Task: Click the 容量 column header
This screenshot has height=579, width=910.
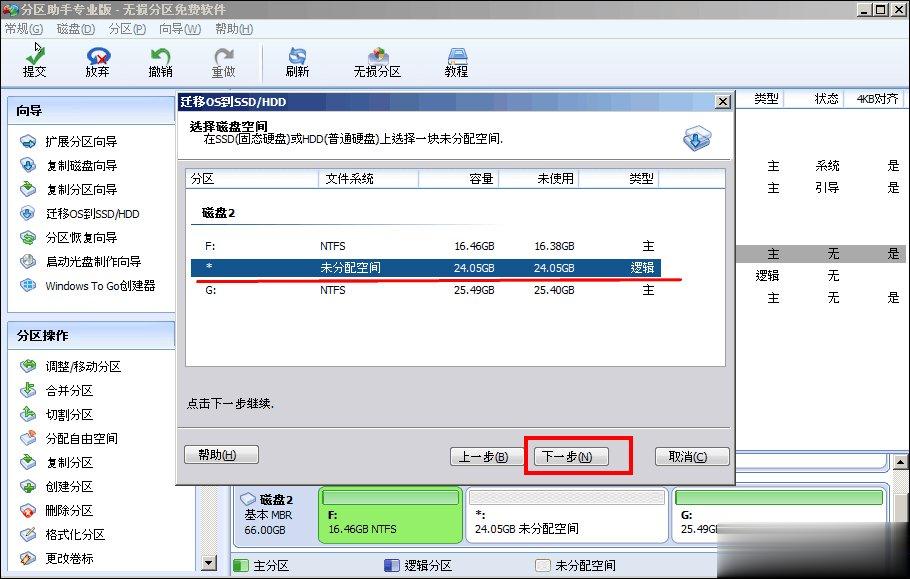Action: coord(458,179)
